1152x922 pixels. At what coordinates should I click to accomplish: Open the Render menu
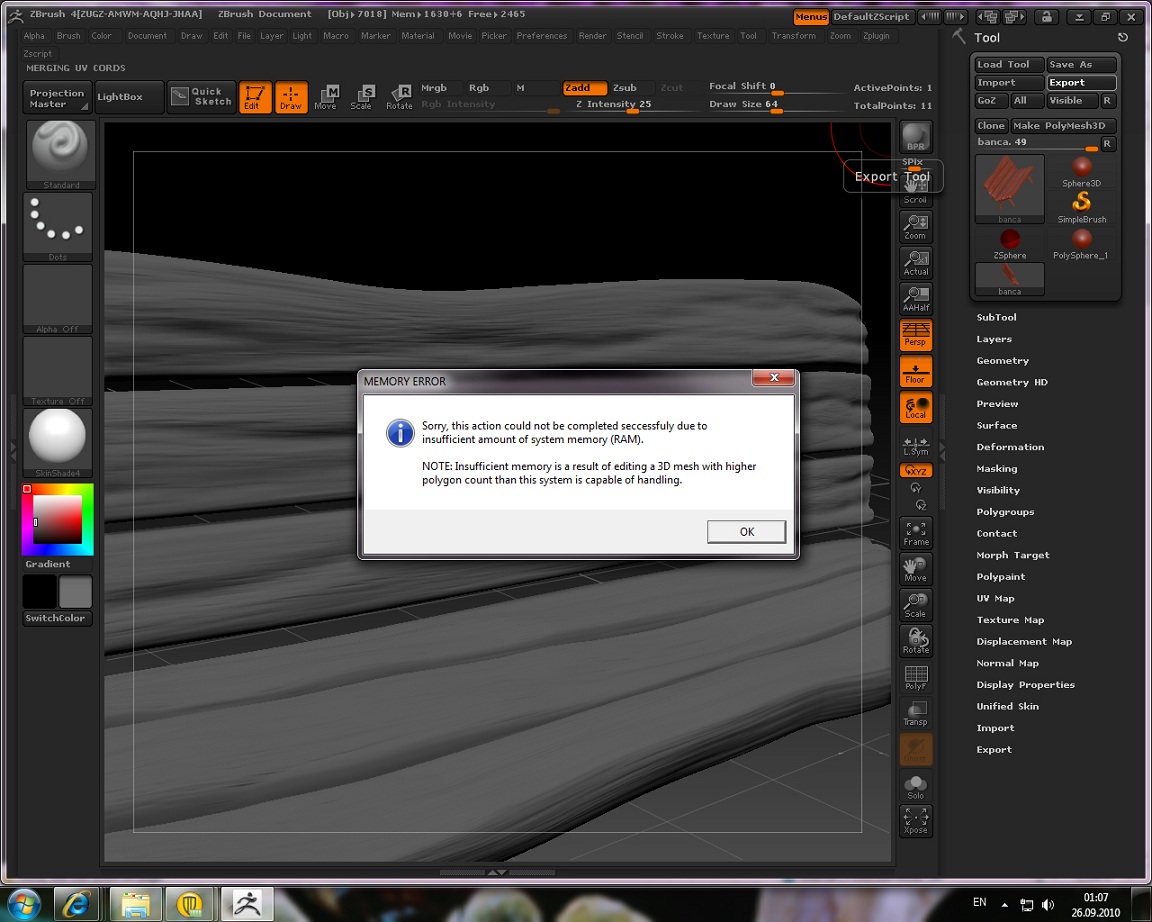click(592, 35)
